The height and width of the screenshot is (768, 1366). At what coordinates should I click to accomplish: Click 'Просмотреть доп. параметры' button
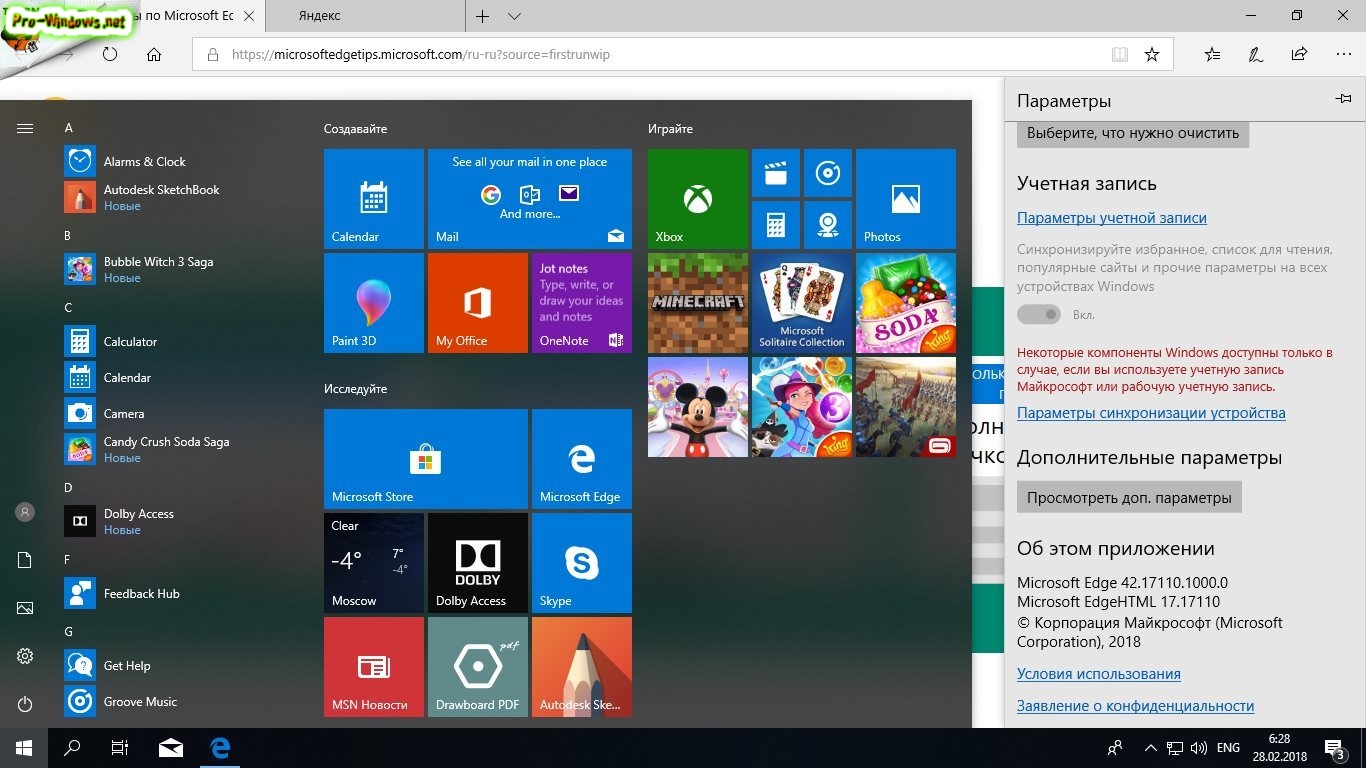pyautogui.click(x=1129, y=497)
